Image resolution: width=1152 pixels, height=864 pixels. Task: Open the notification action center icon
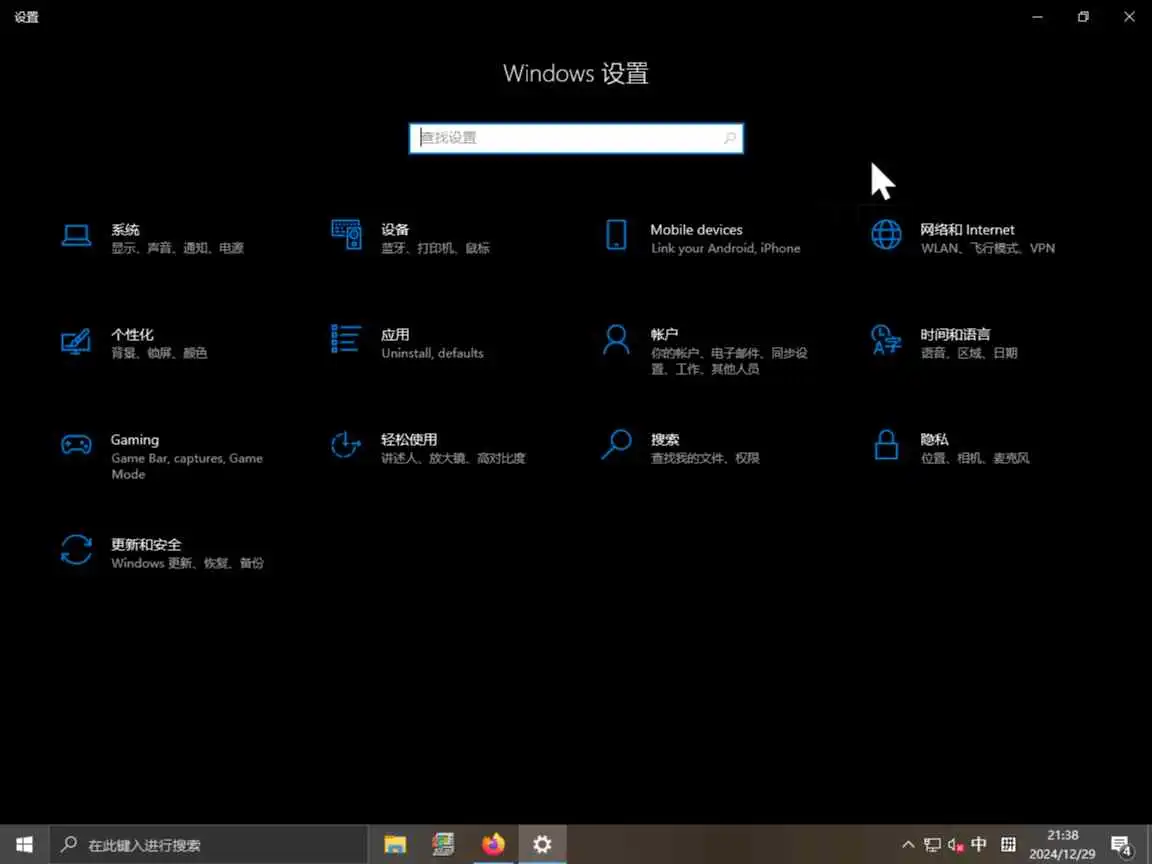(1121, 846)
